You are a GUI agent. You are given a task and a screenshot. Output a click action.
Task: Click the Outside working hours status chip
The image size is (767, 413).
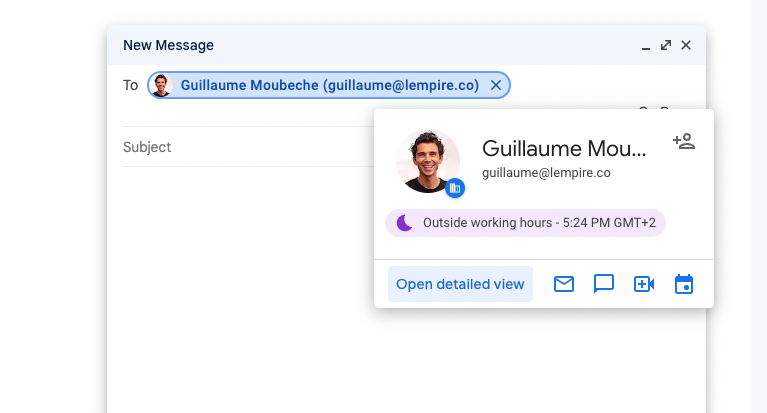click(526, 222)
